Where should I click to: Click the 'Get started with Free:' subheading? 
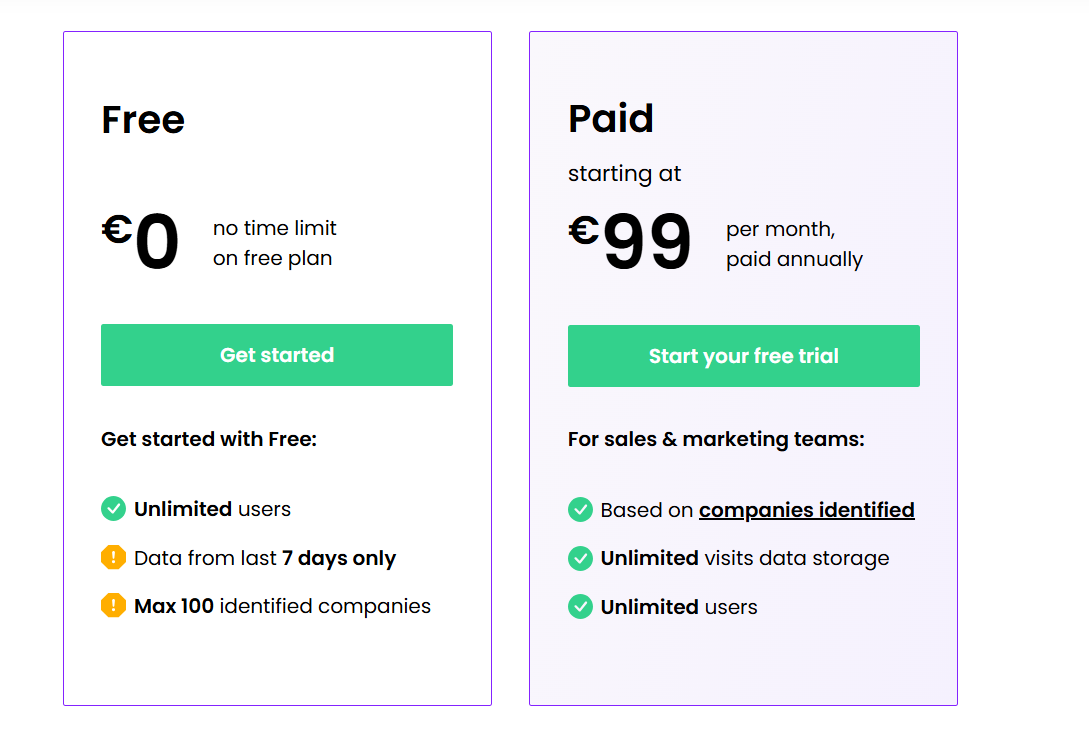pos(209,439)
